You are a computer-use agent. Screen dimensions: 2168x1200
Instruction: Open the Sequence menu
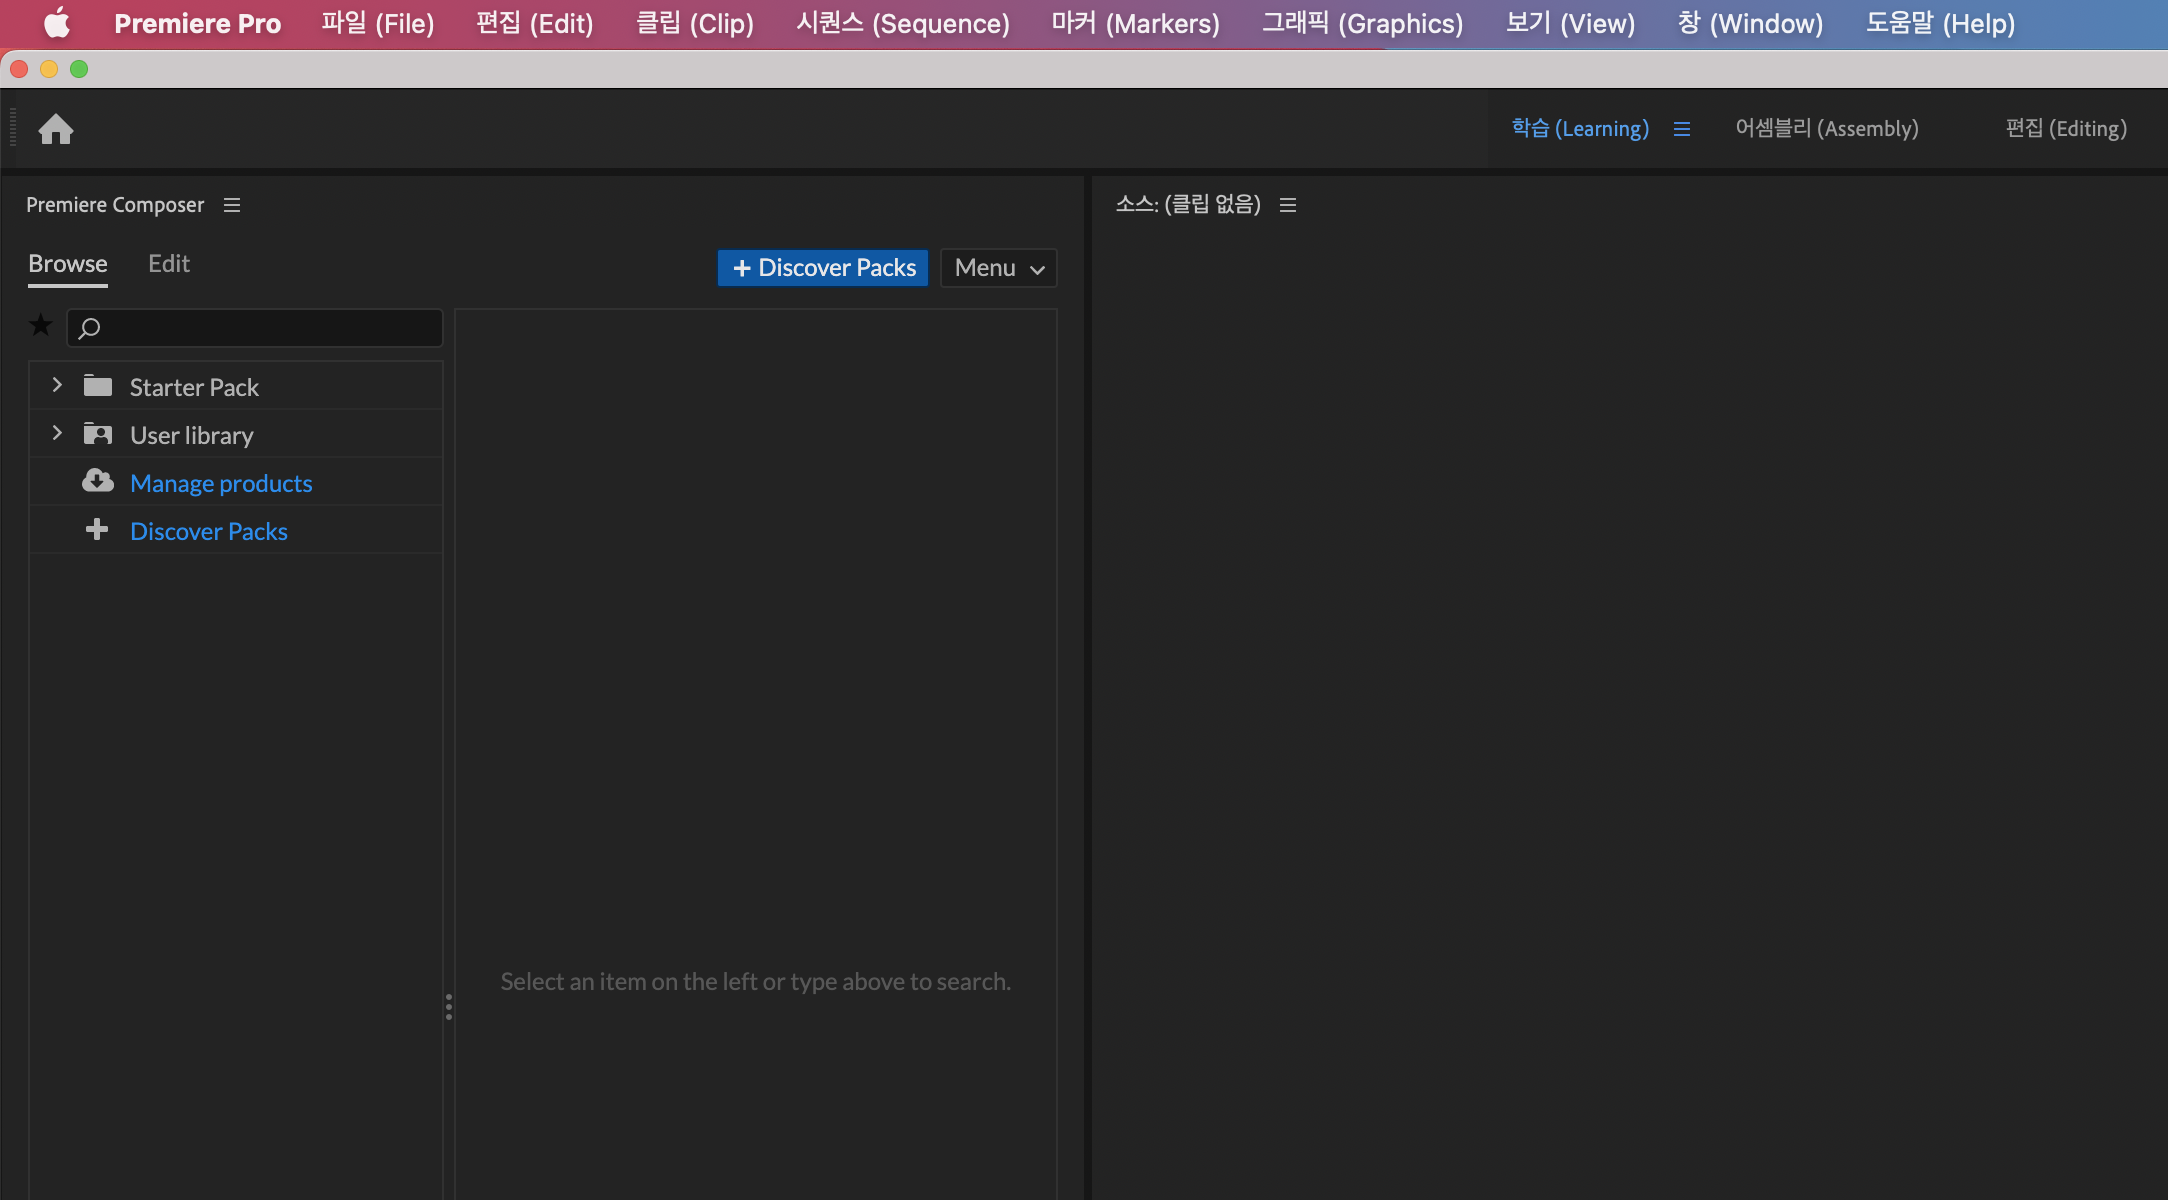(902, 23)
